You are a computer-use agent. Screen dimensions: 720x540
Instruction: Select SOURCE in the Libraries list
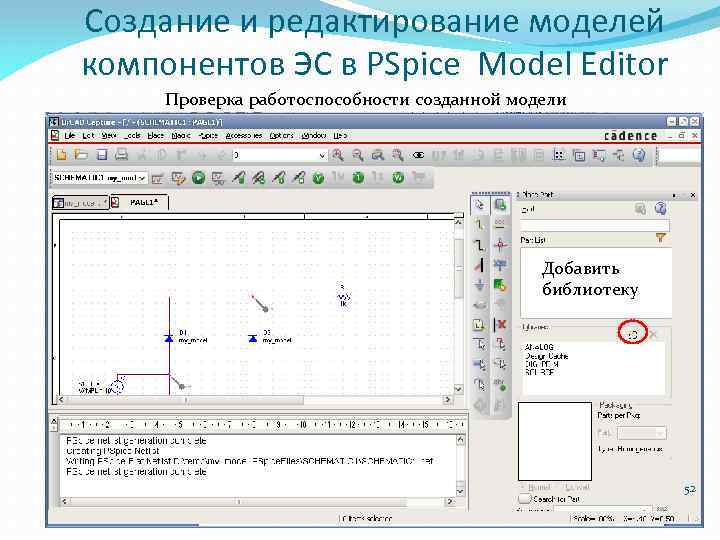539,372
